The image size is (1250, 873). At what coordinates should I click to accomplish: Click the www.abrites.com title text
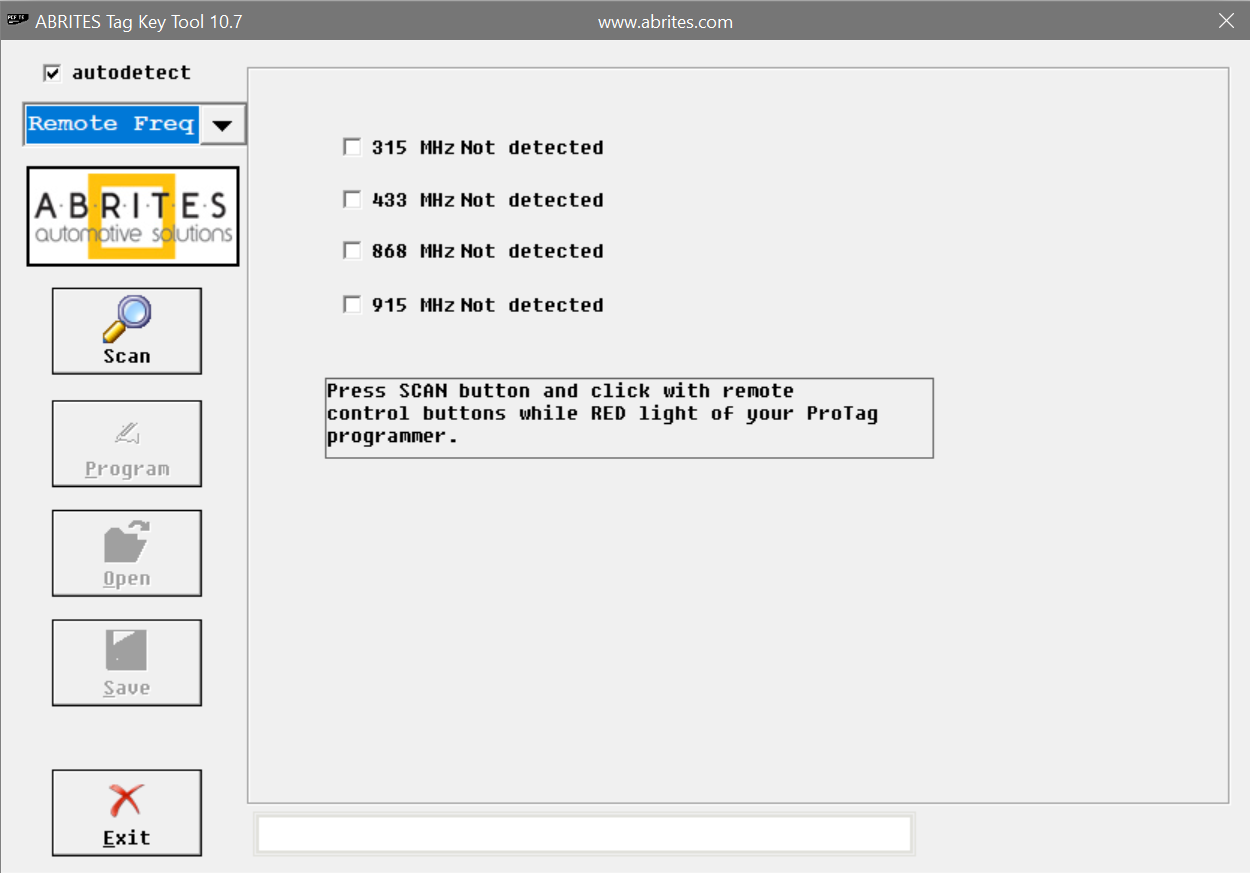pos(665,21)
